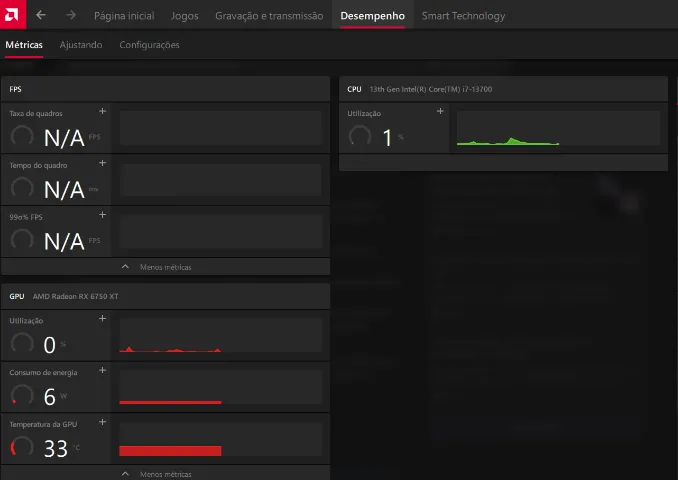678x480 pixels.
Task: Collapse GPU section via Menos métricas
Action: 165,474
